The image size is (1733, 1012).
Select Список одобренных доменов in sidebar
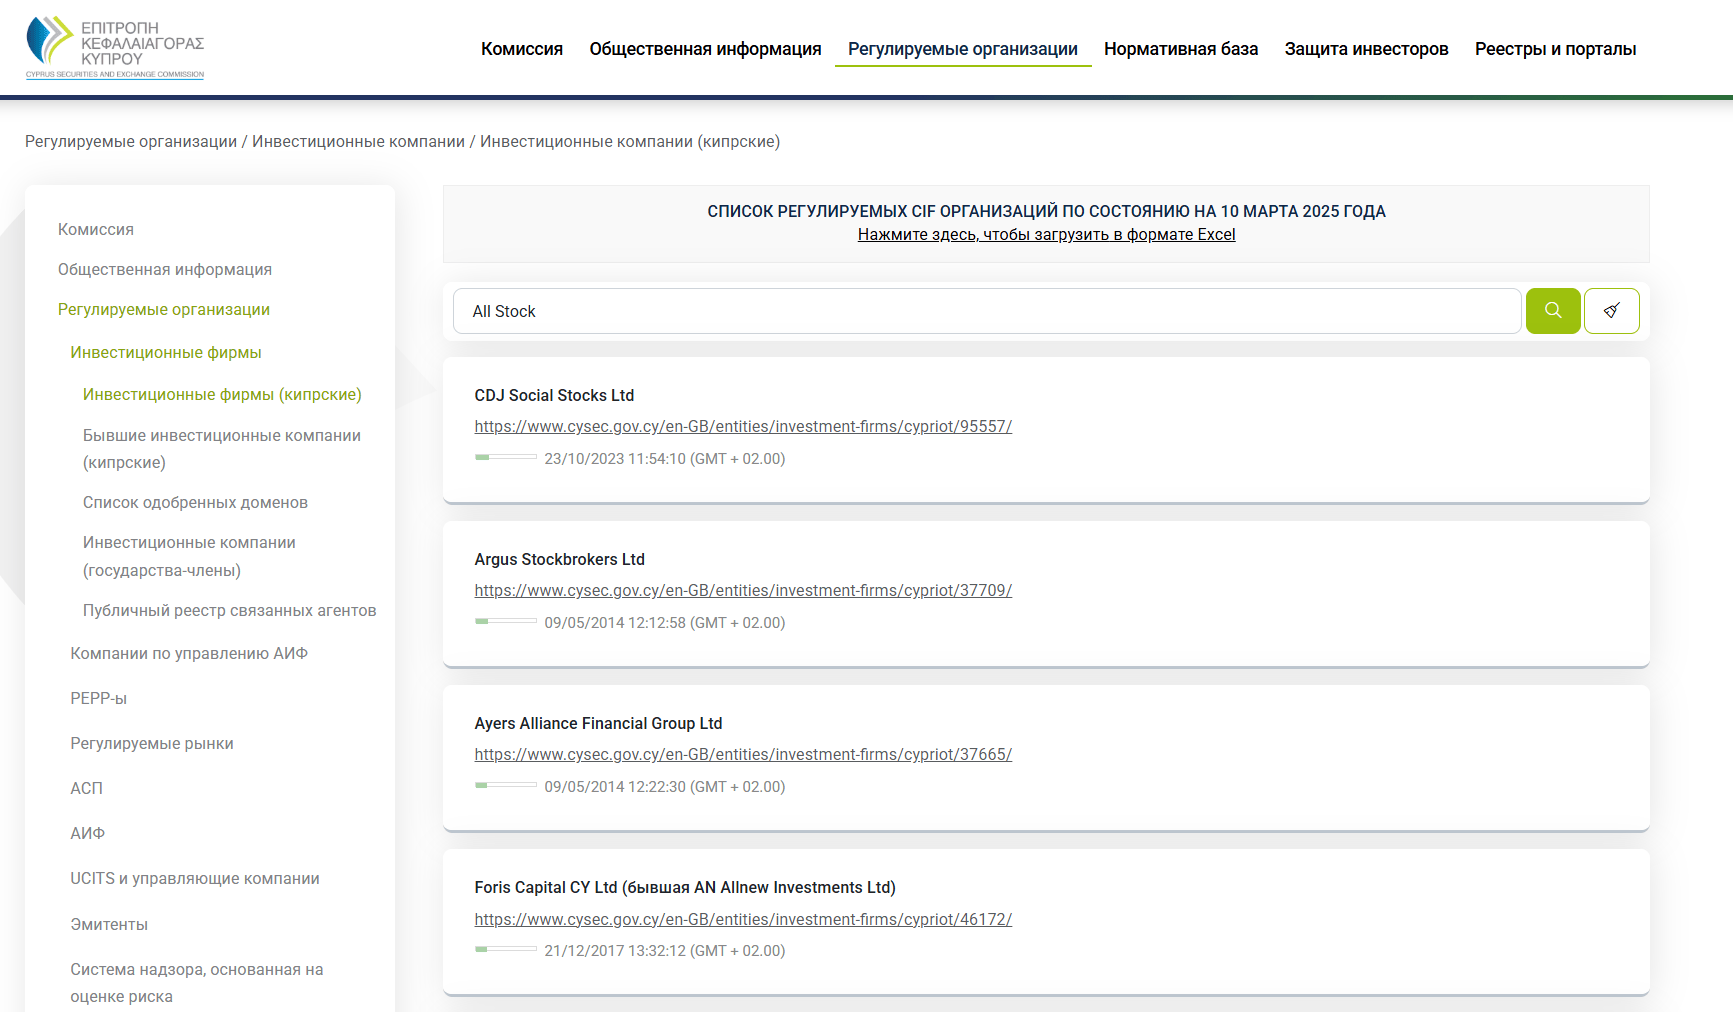(195, 502)
